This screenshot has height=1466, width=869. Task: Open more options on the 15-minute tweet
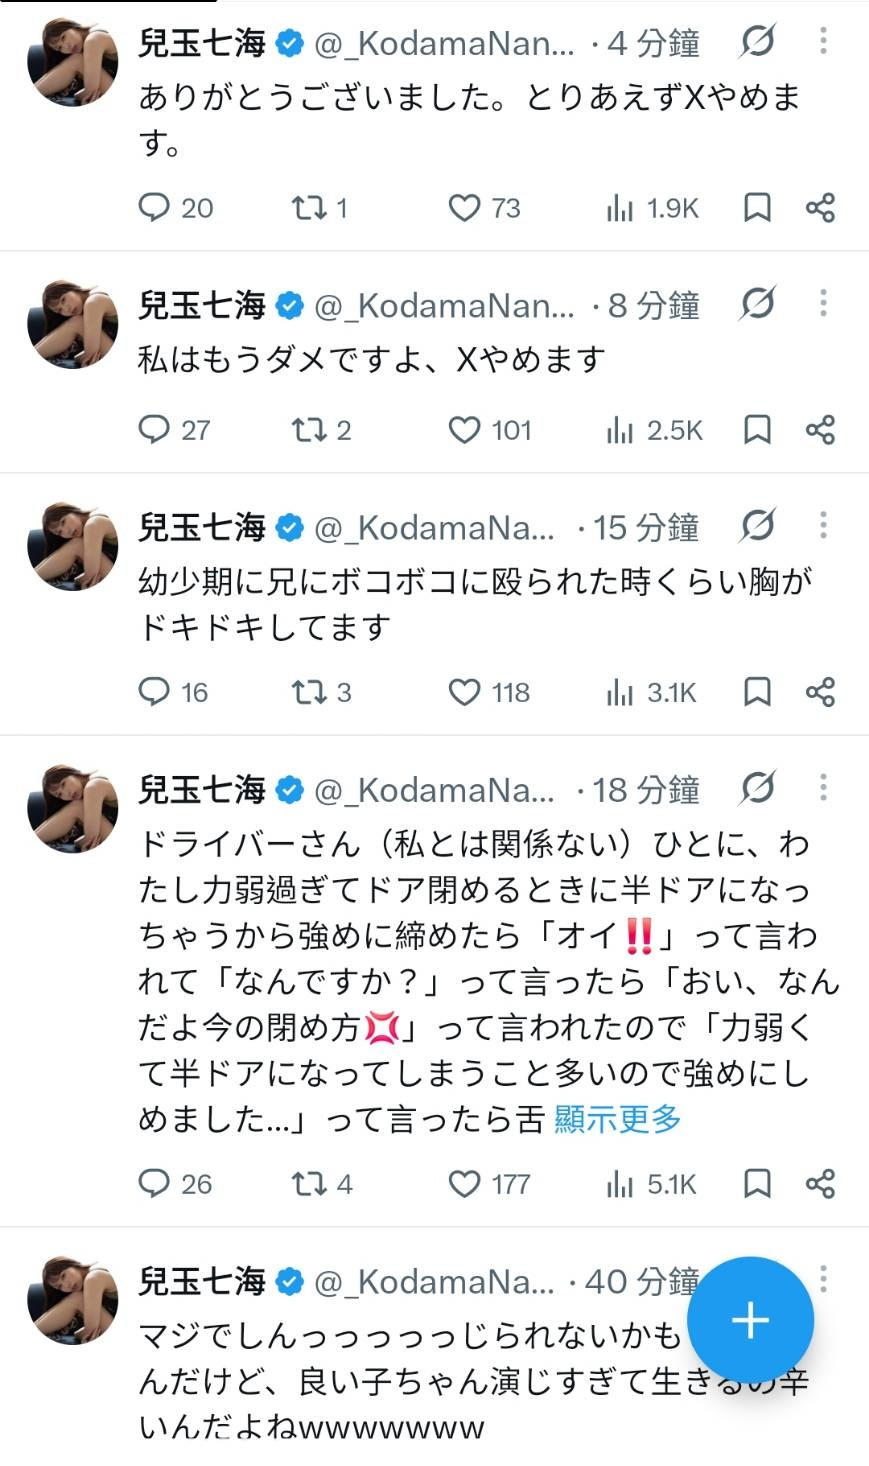(823, 525)
